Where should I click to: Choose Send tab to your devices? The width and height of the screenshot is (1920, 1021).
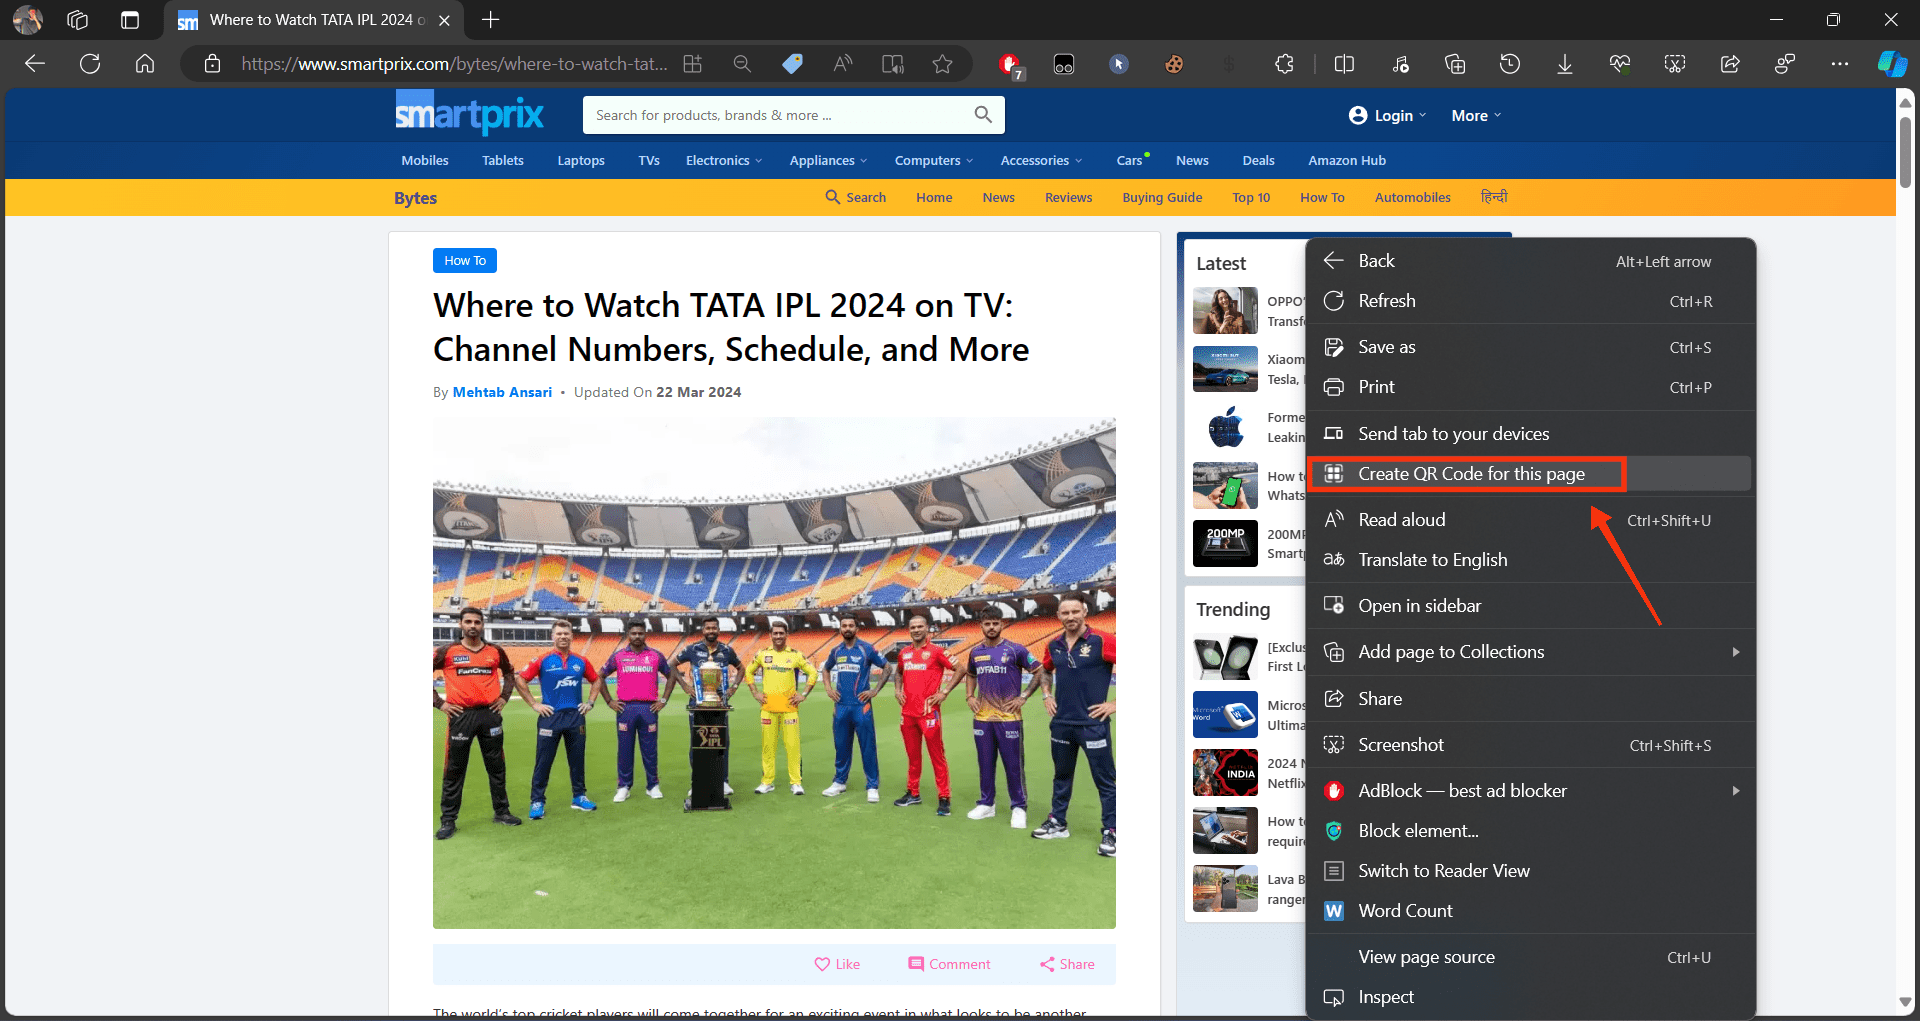[x=1530, y=434]
